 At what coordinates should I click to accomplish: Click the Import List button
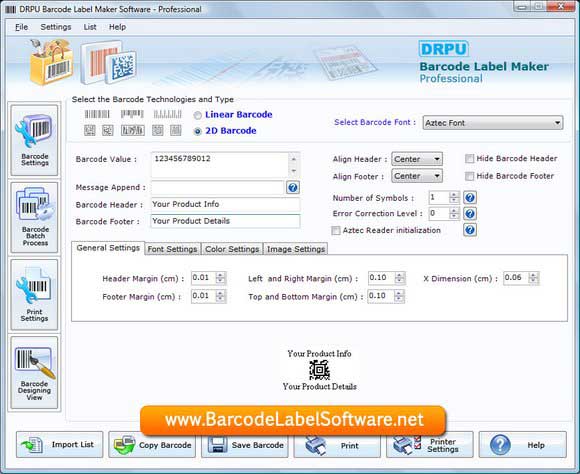pos(60,445)
